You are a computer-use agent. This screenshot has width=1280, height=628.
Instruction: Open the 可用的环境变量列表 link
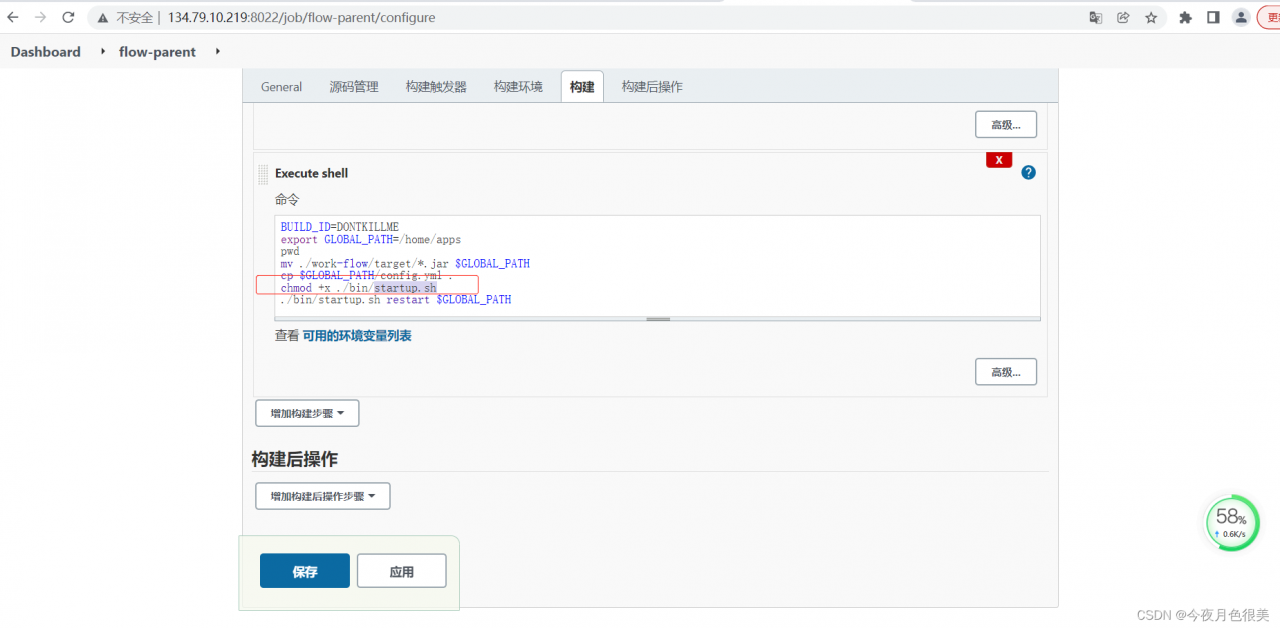pyautogui.click(x=357, y=336)
